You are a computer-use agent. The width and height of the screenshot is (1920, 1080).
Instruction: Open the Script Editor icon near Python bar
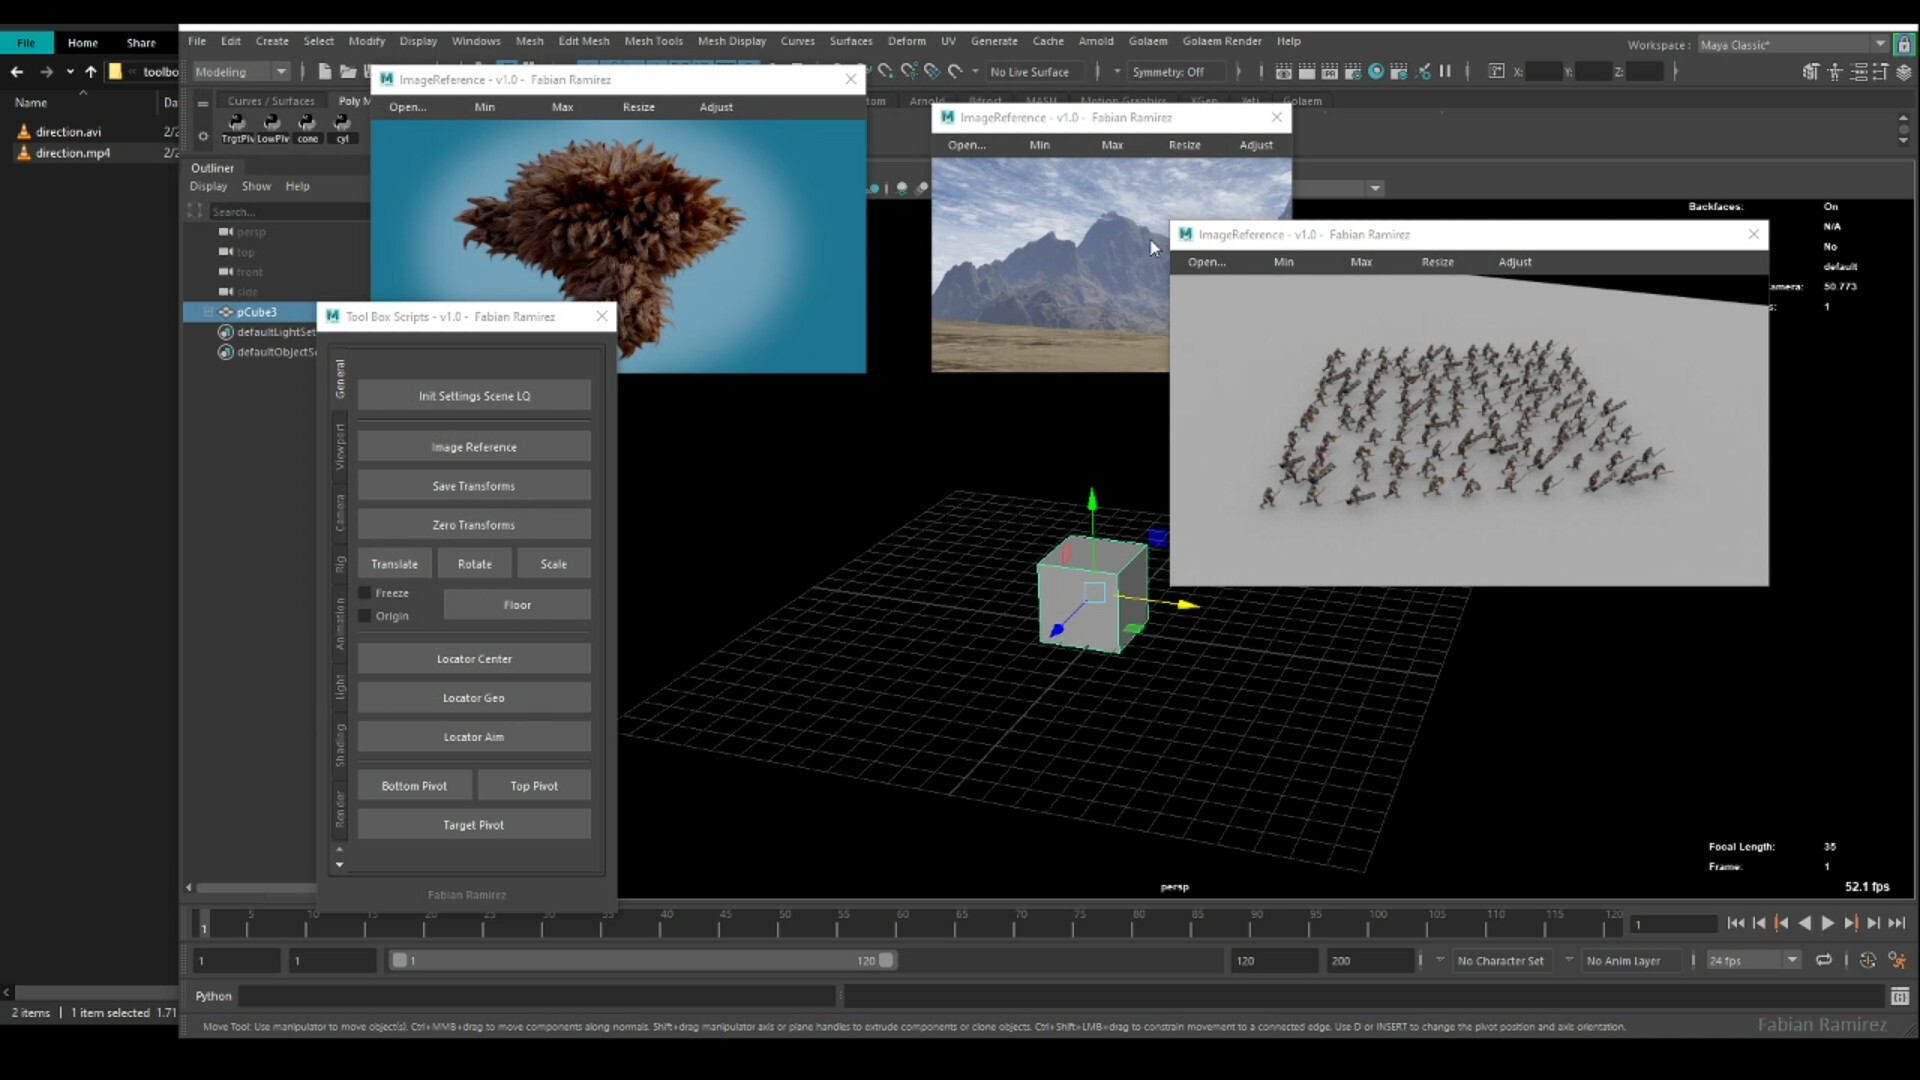(1900, 996)
